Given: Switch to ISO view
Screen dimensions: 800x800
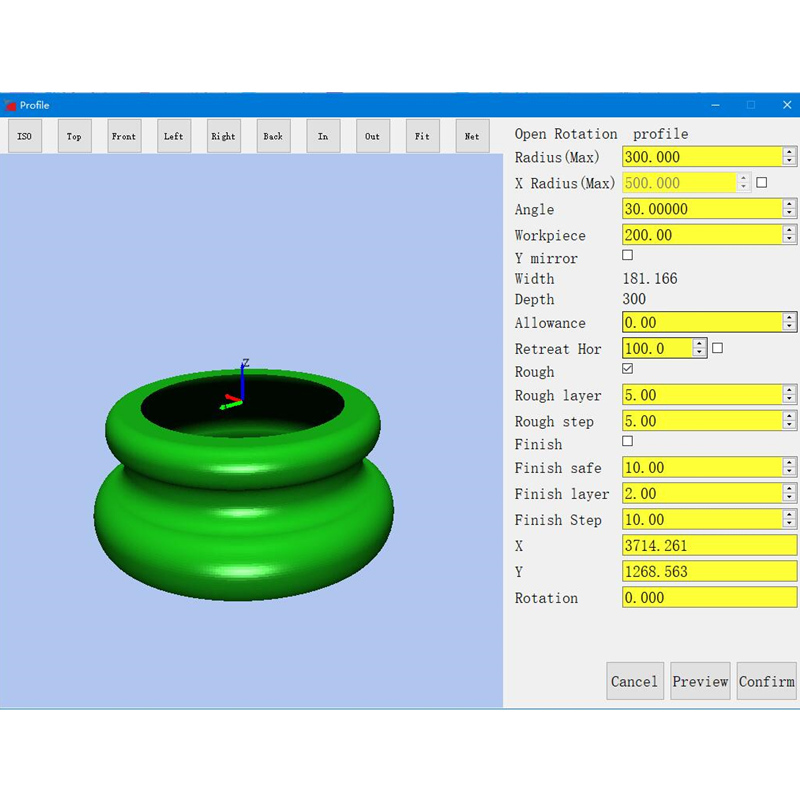Looking at the screenshot, I should 25,136.
